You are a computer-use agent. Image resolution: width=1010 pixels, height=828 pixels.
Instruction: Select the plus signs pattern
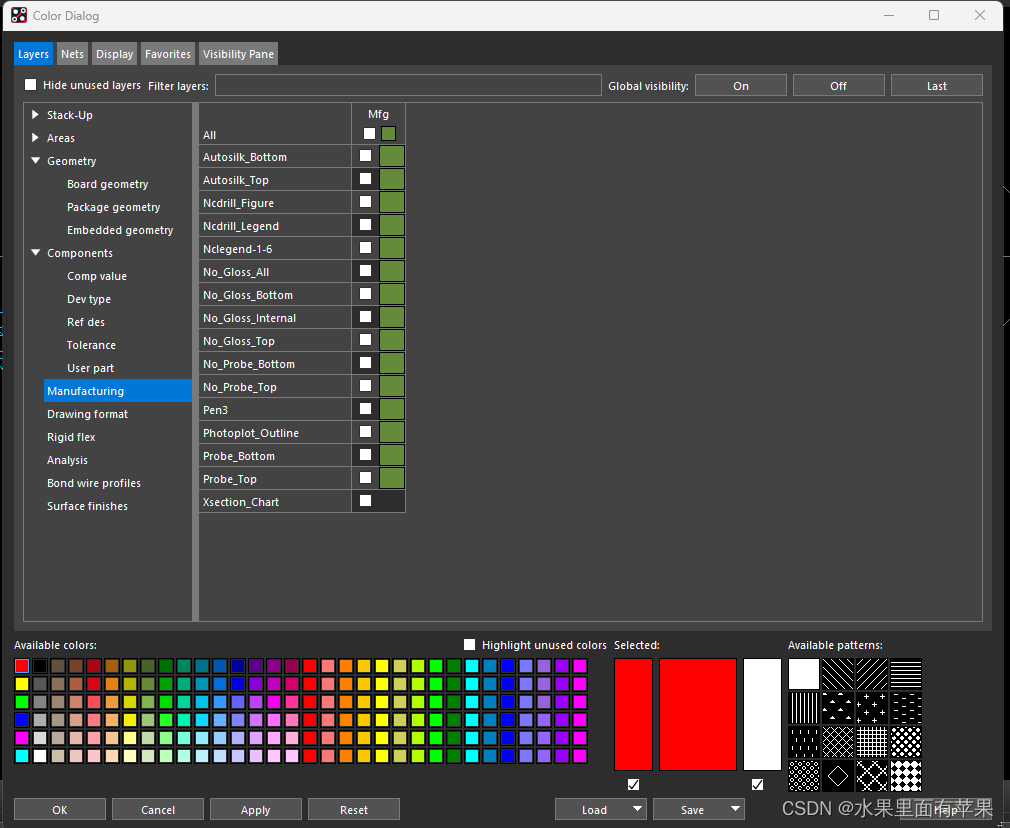point(872,708)
